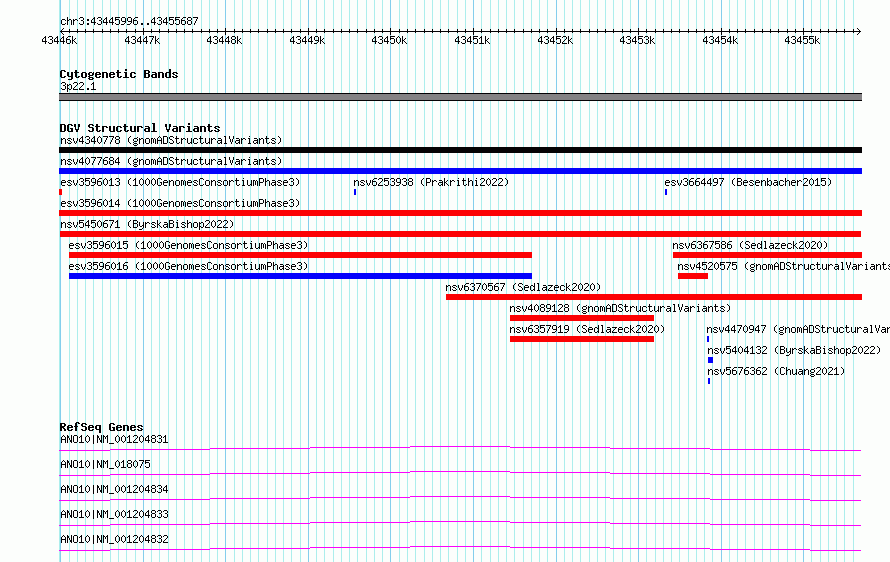Click the 43453k ruler label
The width and height of the screenshot is (890, 562).
[x=637, y=40]
